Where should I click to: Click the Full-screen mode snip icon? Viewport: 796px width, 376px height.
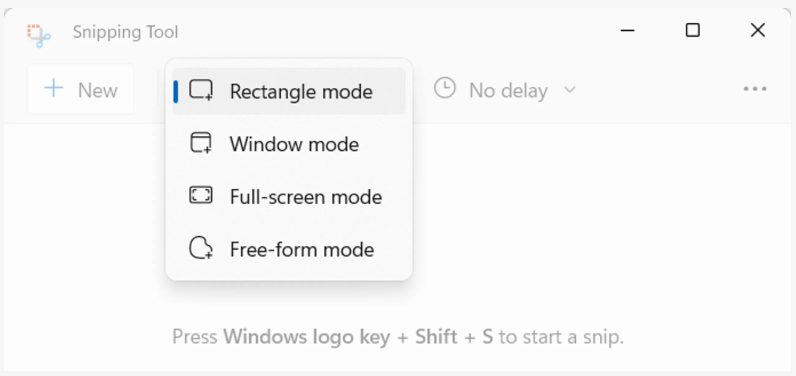pos(201,195)
